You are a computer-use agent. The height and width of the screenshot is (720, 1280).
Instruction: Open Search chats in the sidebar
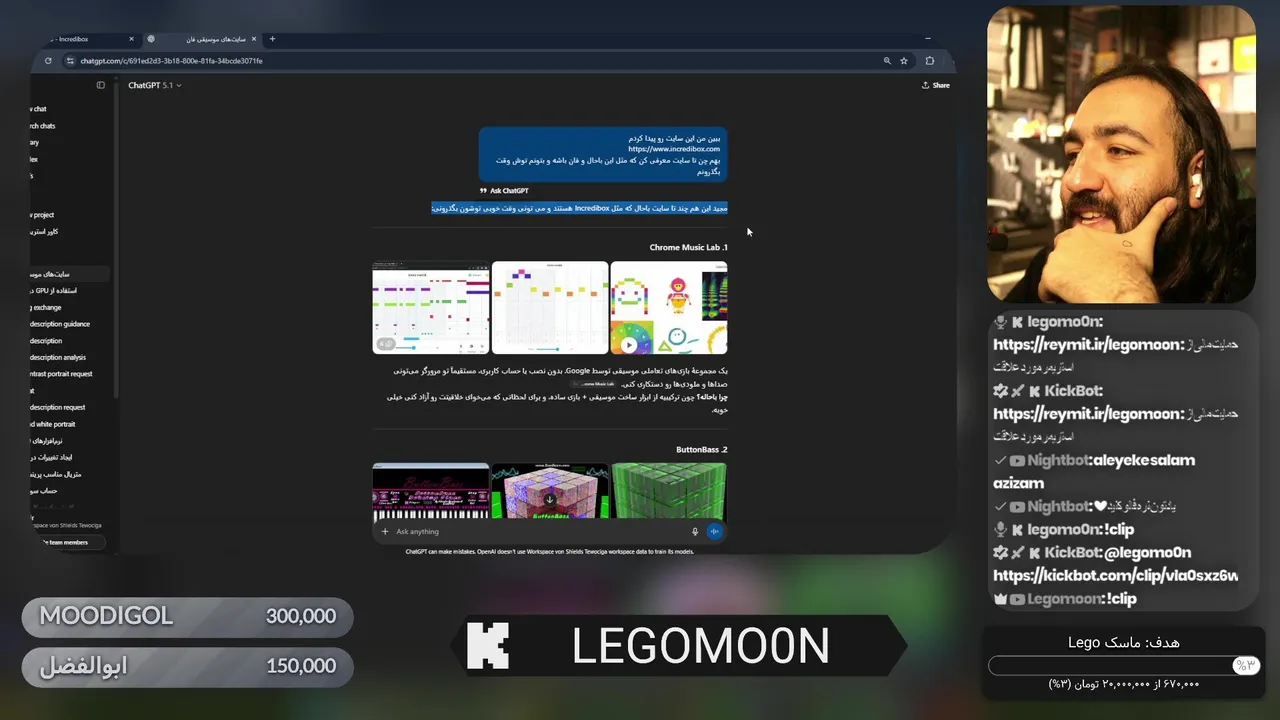[42, 126]
